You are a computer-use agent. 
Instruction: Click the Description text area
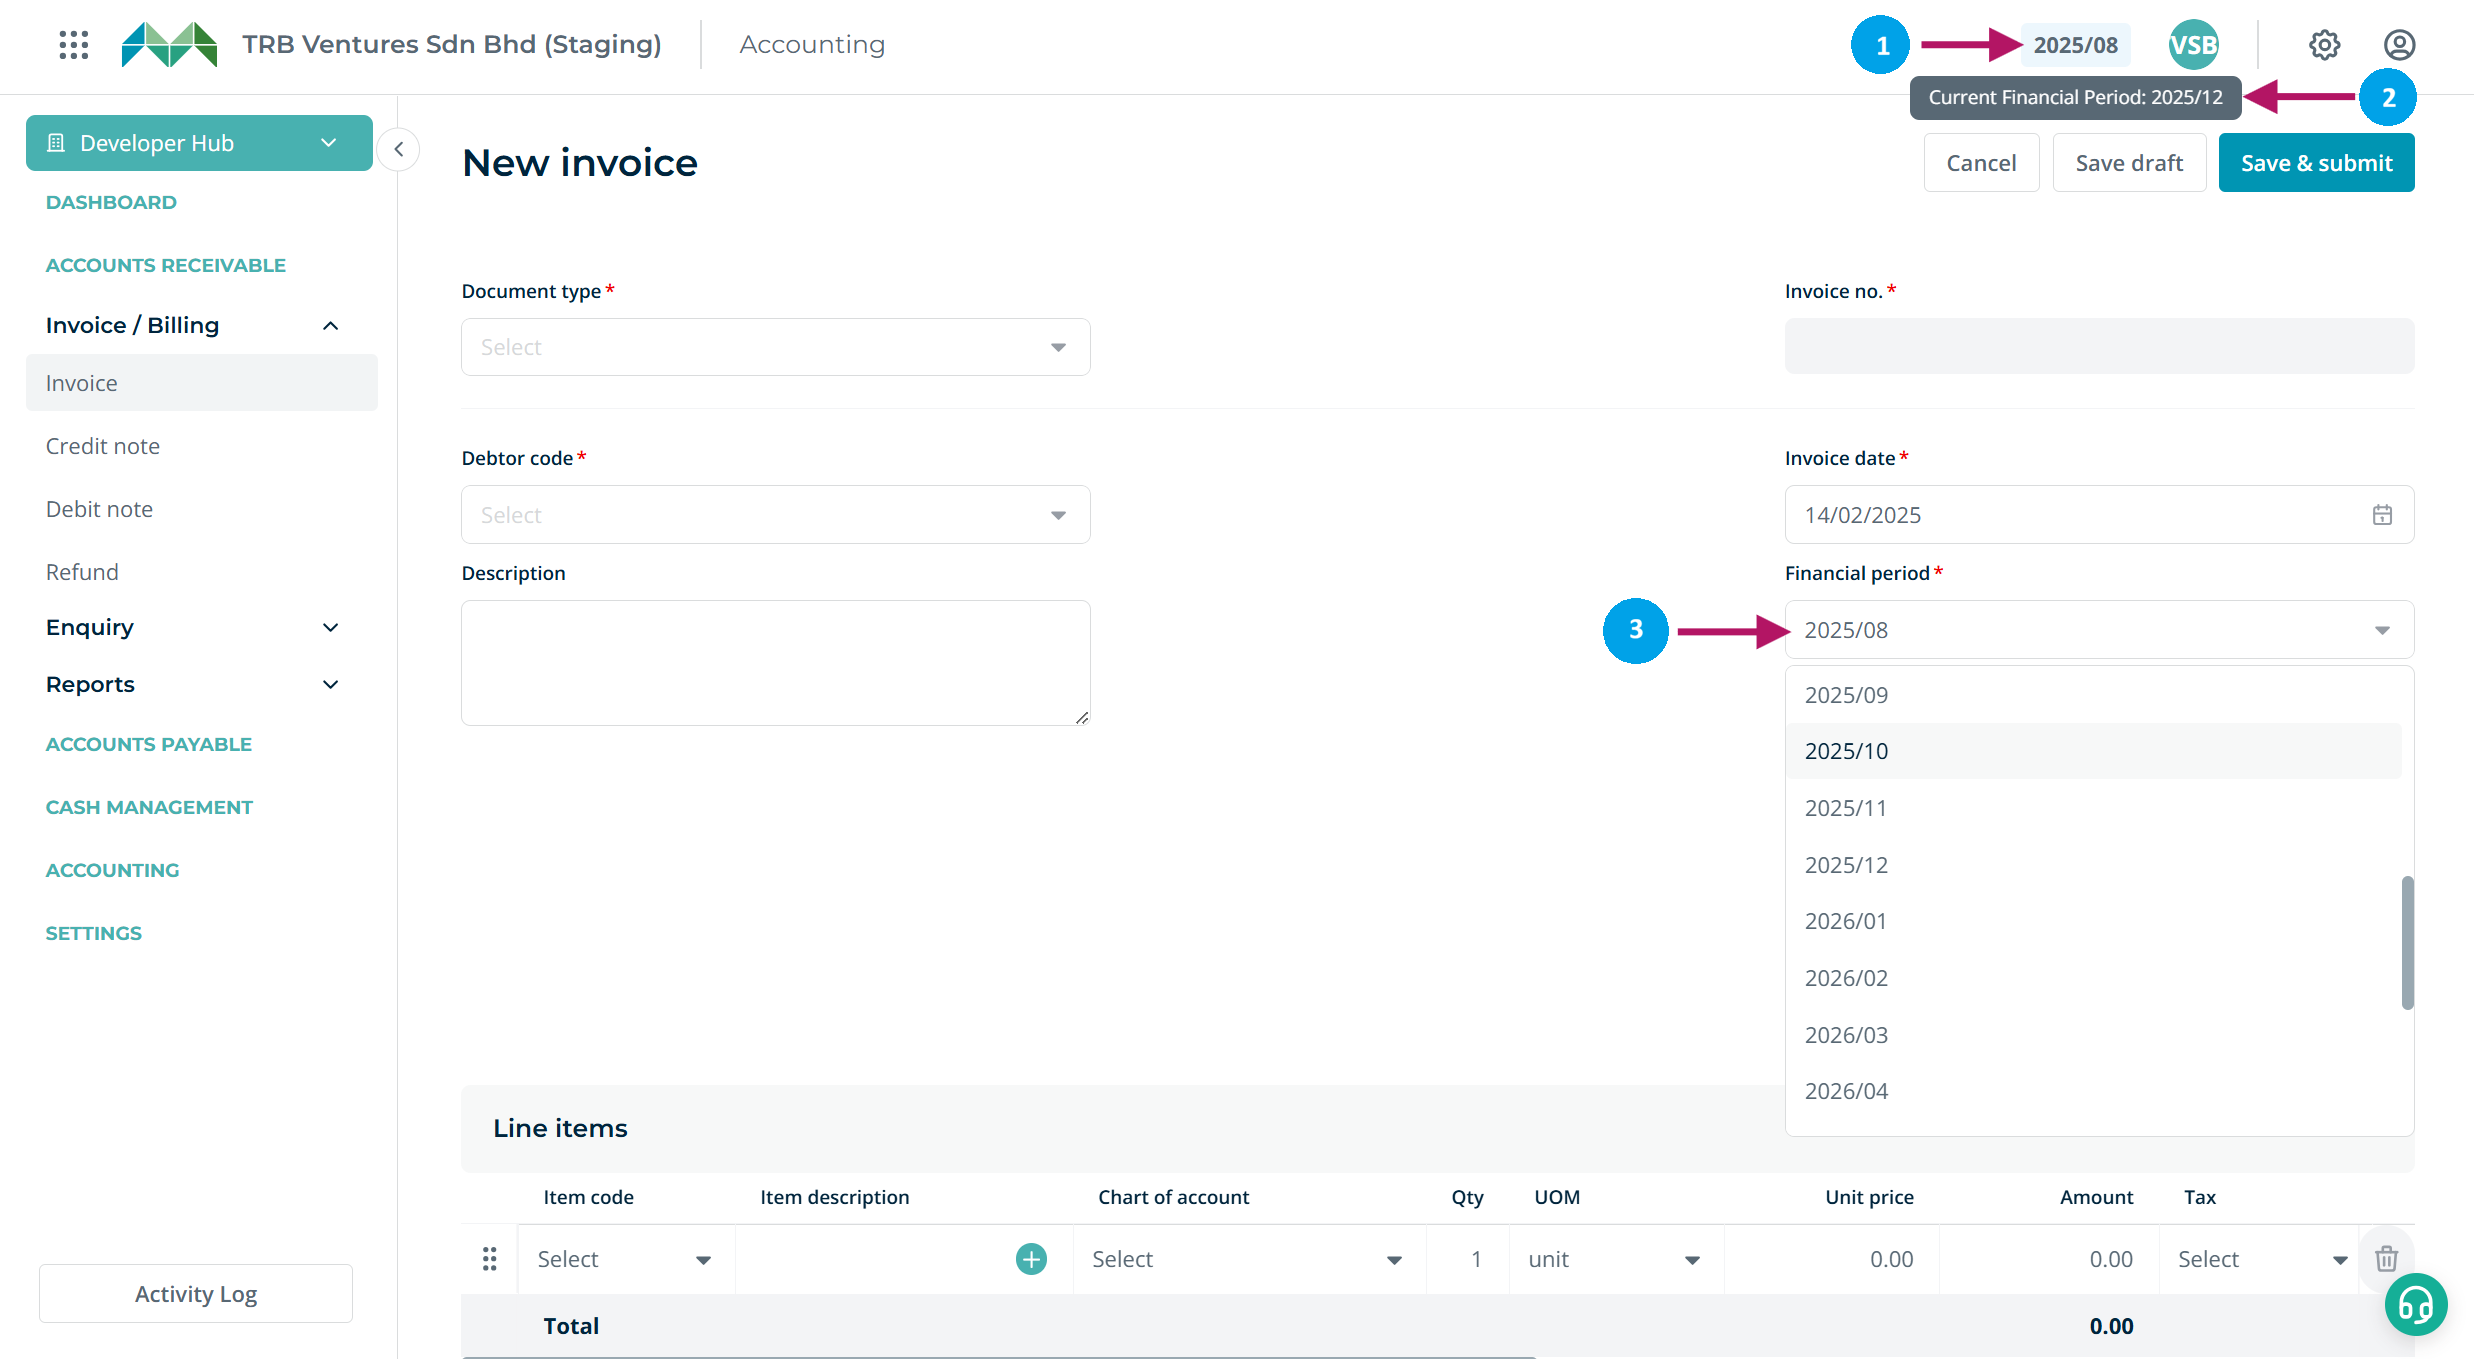point(775,663)
